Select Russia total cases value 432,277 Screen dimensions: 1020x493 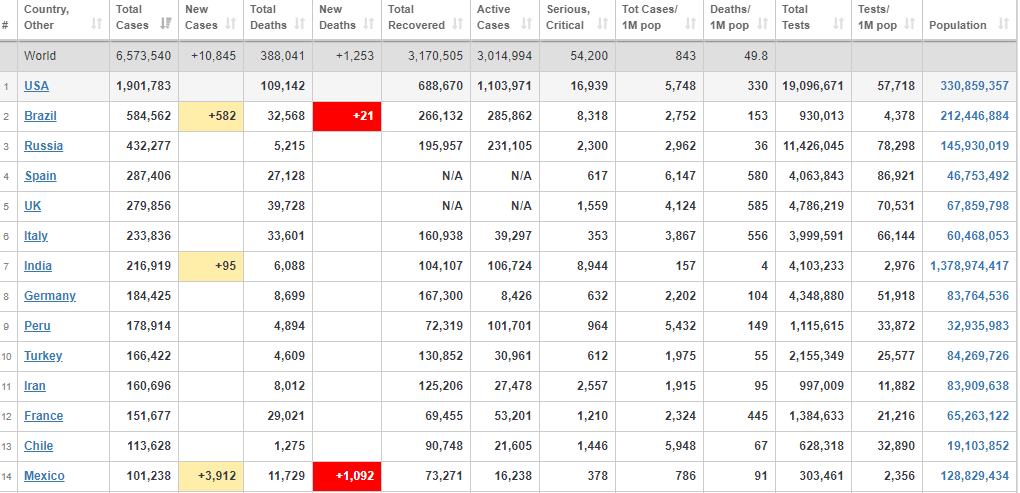[148, 146]
